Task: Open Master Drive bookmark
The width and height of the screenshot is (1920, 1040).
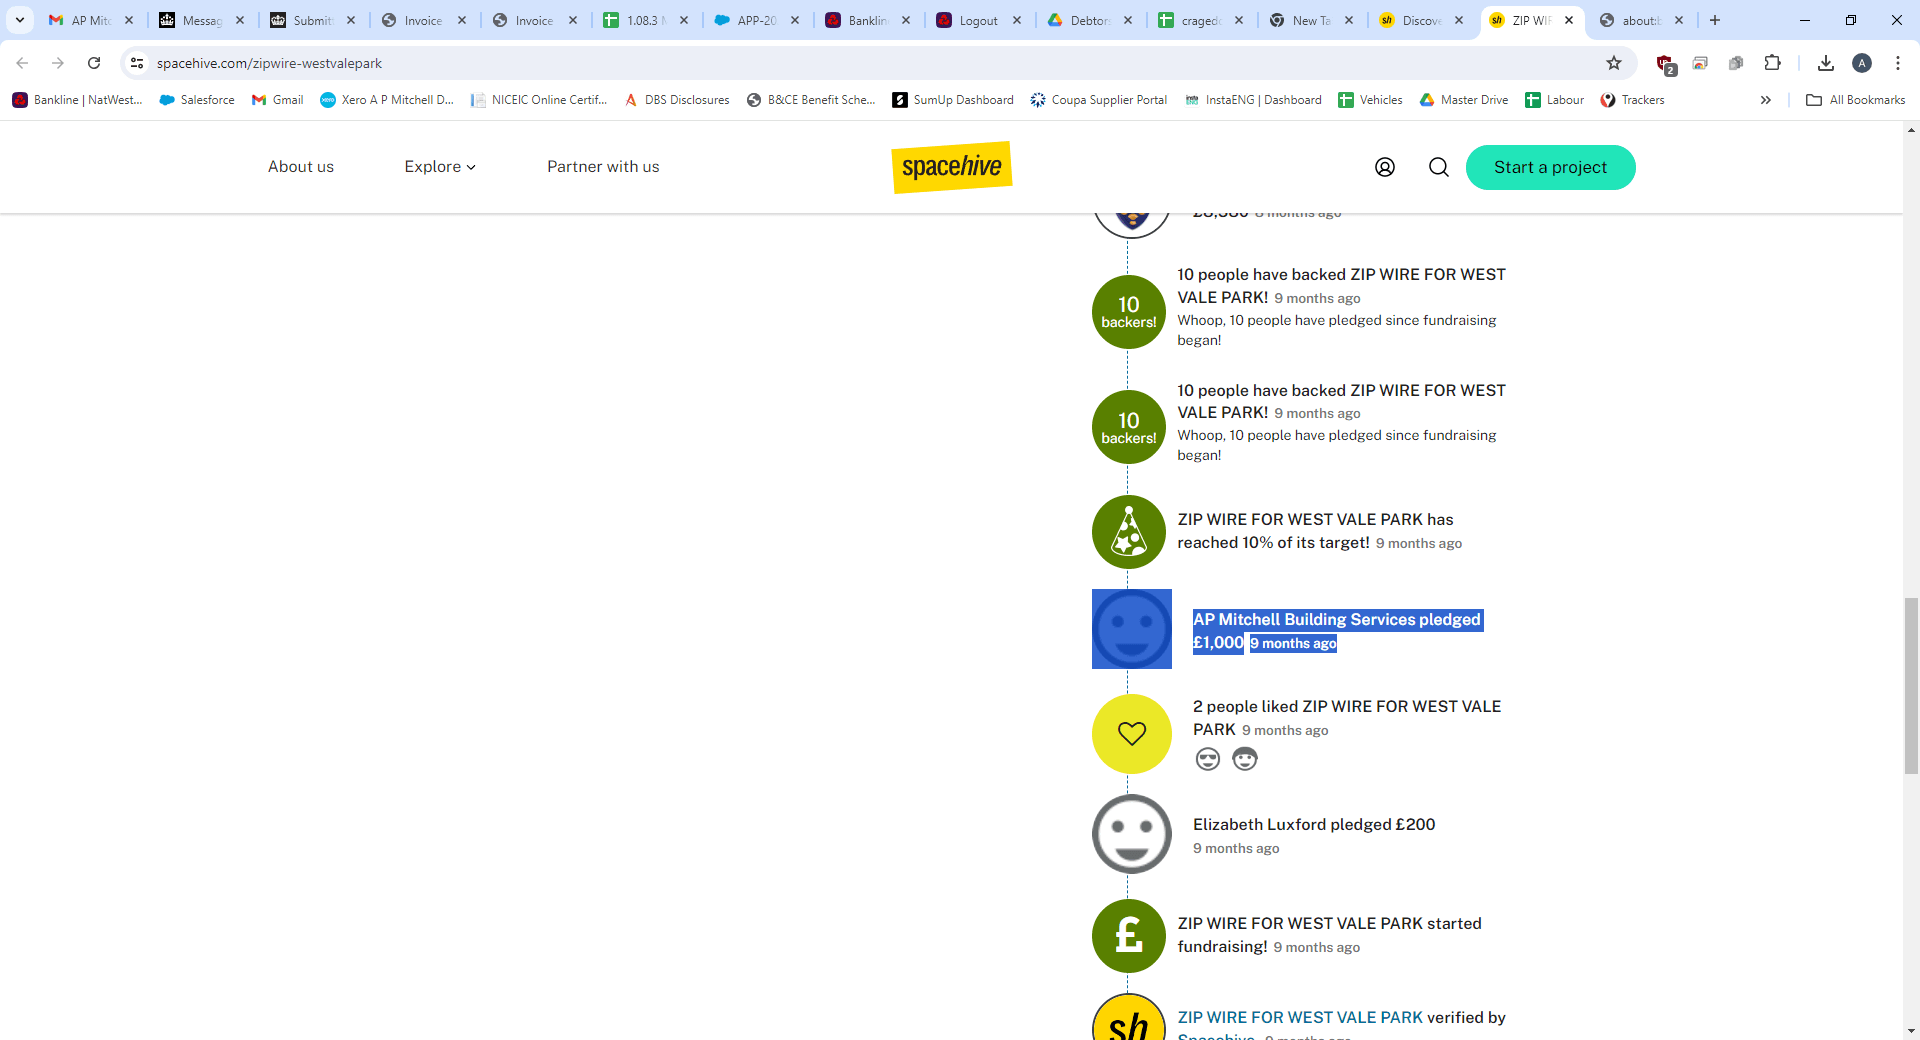Action: (1464, 100)
